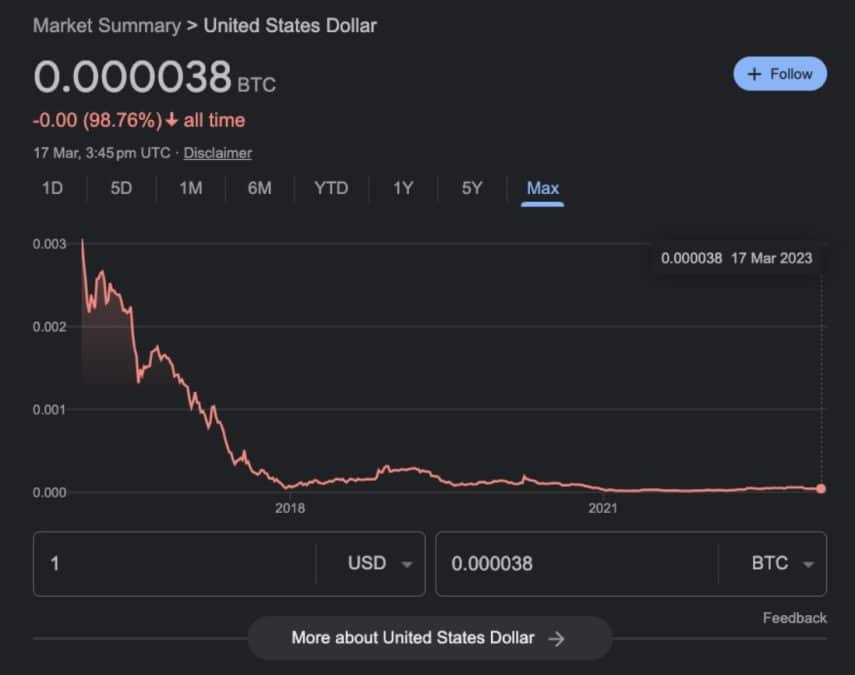Image resolution: width=855 pixels, height=675 pixels.
Task: Click the Market Summary breadcrumb link
Action: [107, 26]
